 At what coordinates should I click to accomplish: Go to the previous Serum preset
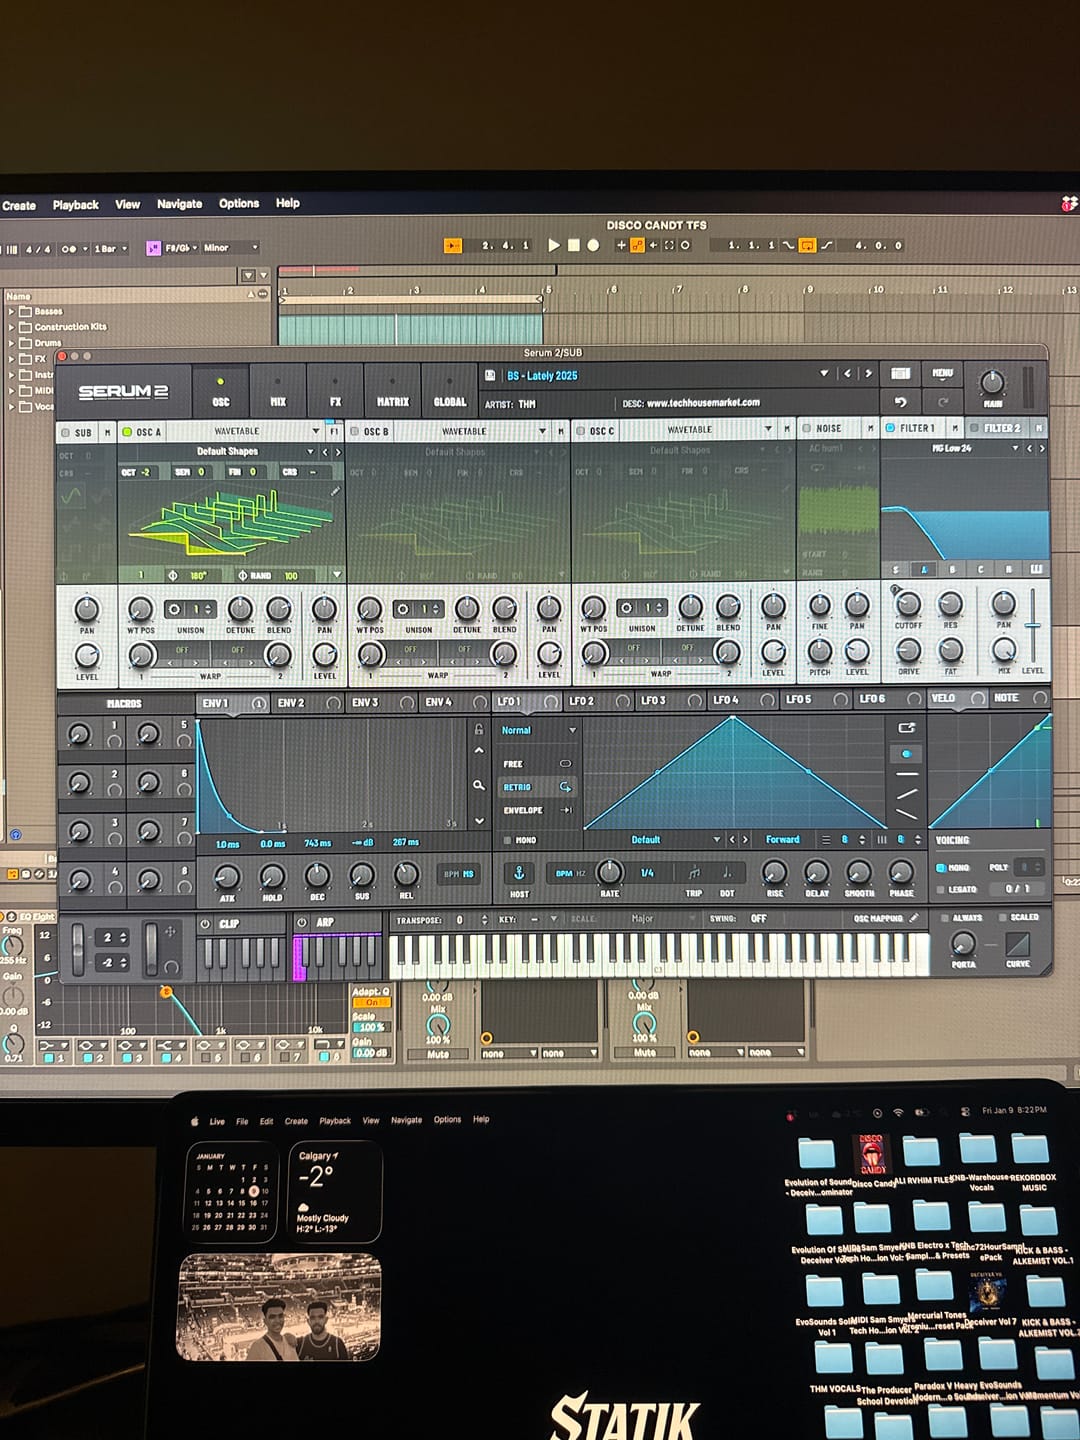coord(848,373)
